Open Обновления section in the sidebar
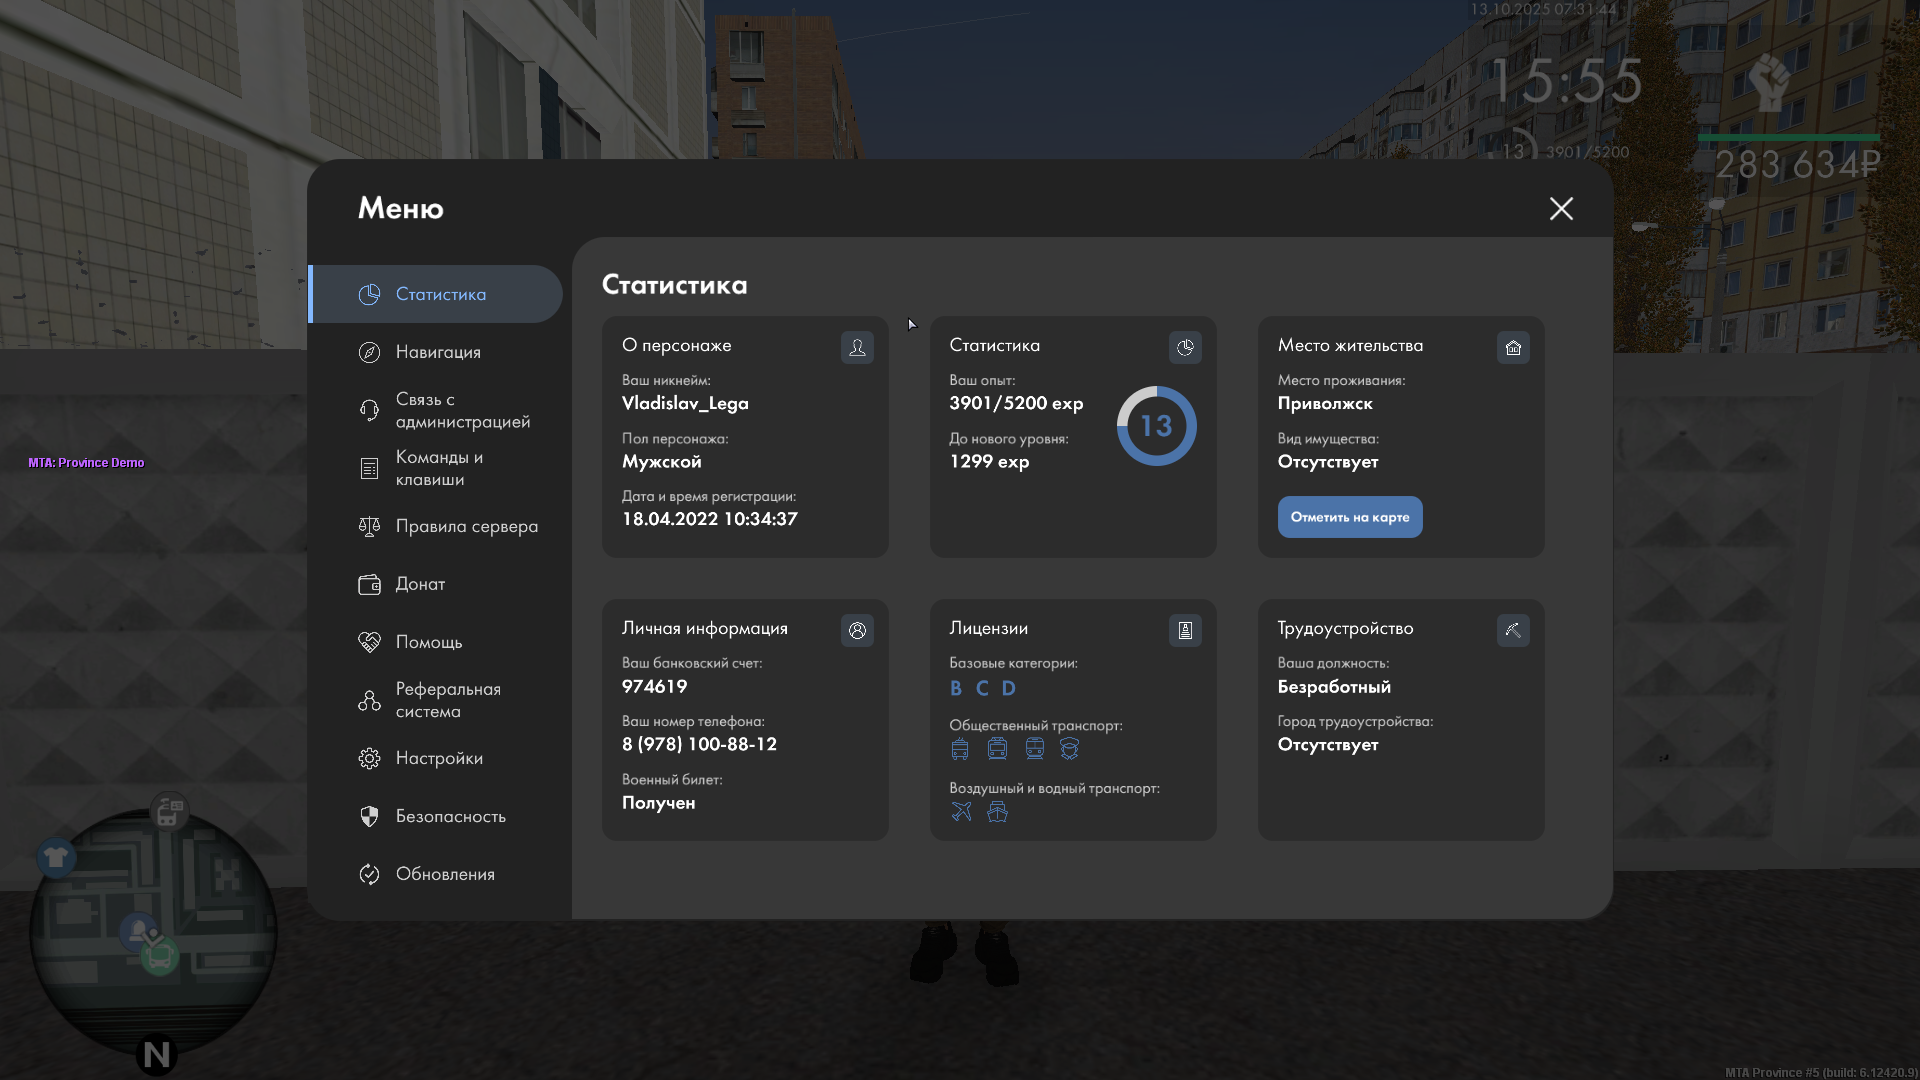This screenshot has width=1920, height=1080. click(x=445, y=874)
